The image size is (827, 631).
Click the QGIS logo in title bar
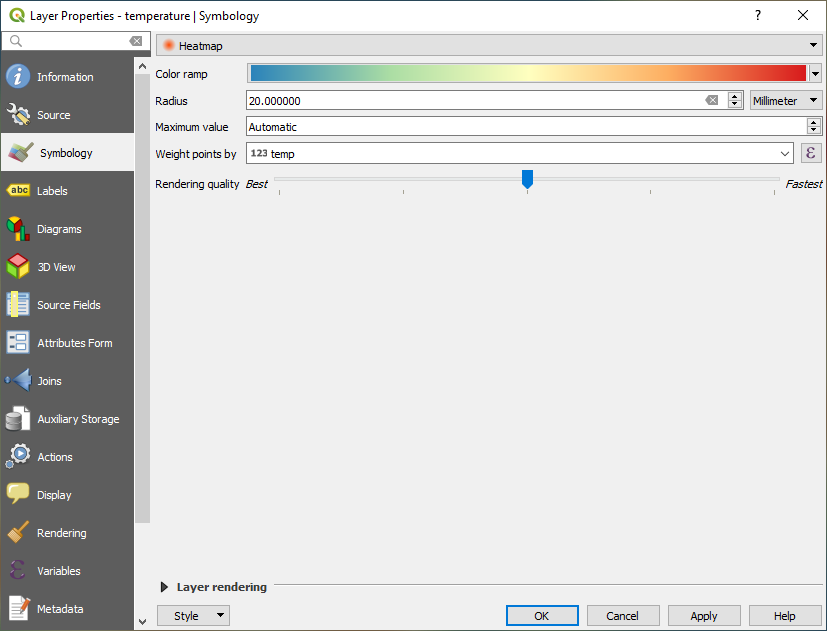(x=17, y=15)
